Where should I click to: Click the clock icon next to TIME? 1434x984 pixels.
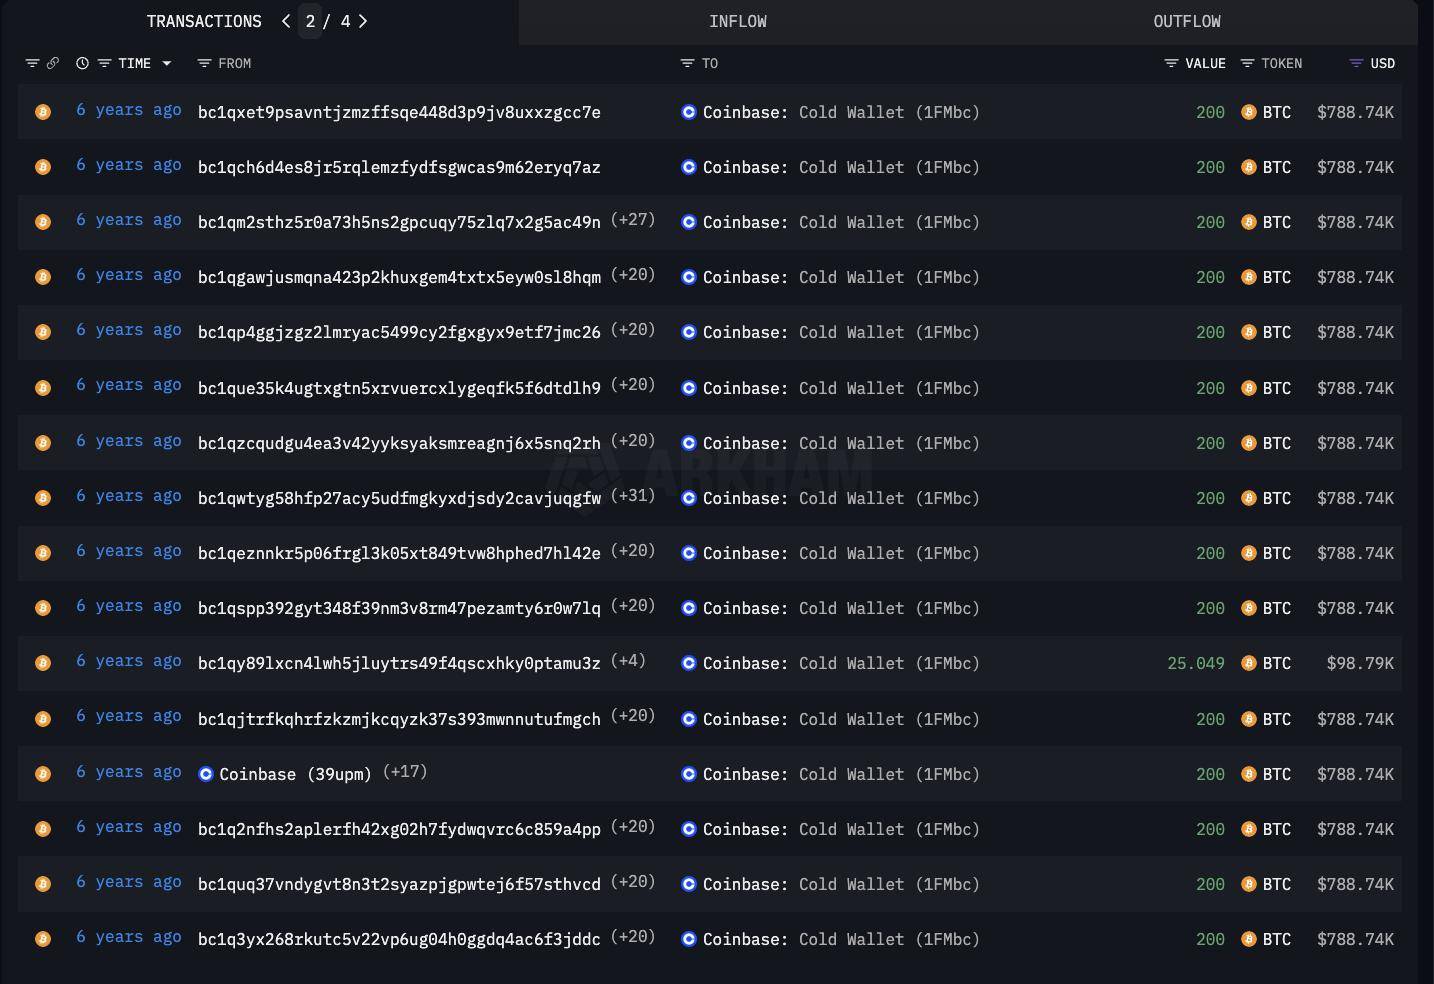pos(82,63)
